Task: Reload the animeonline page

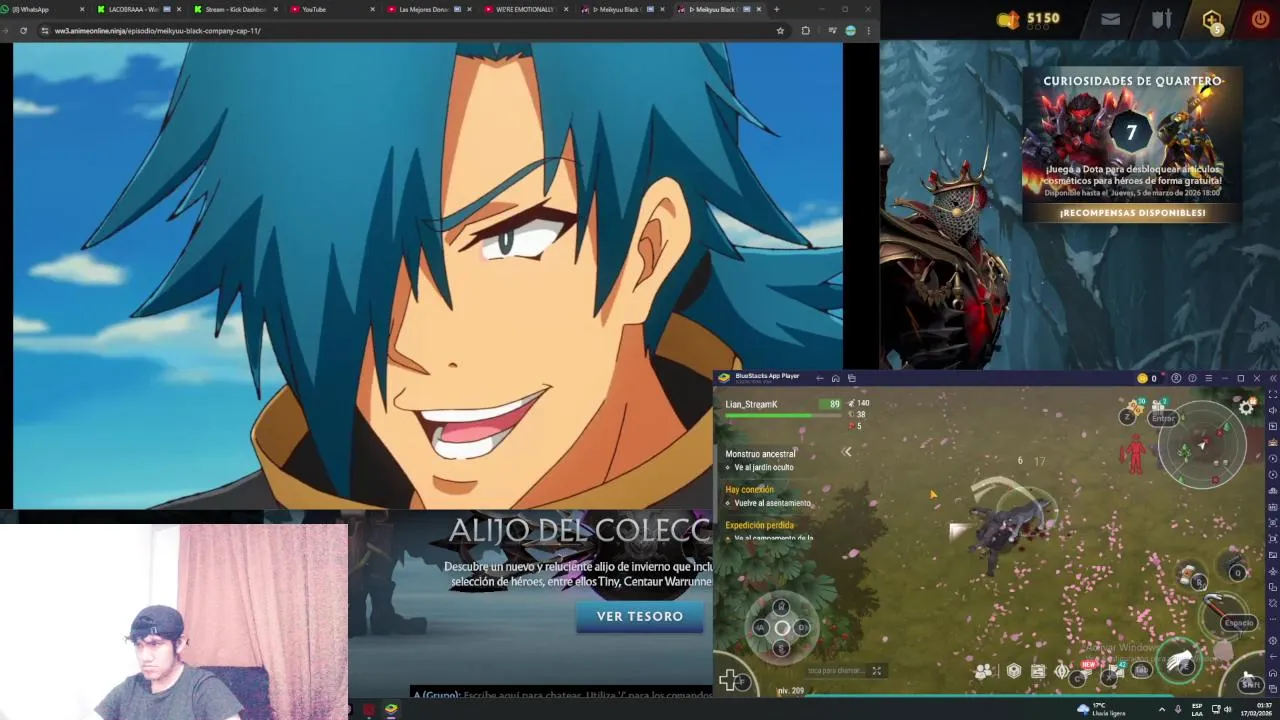Action: 23,30
